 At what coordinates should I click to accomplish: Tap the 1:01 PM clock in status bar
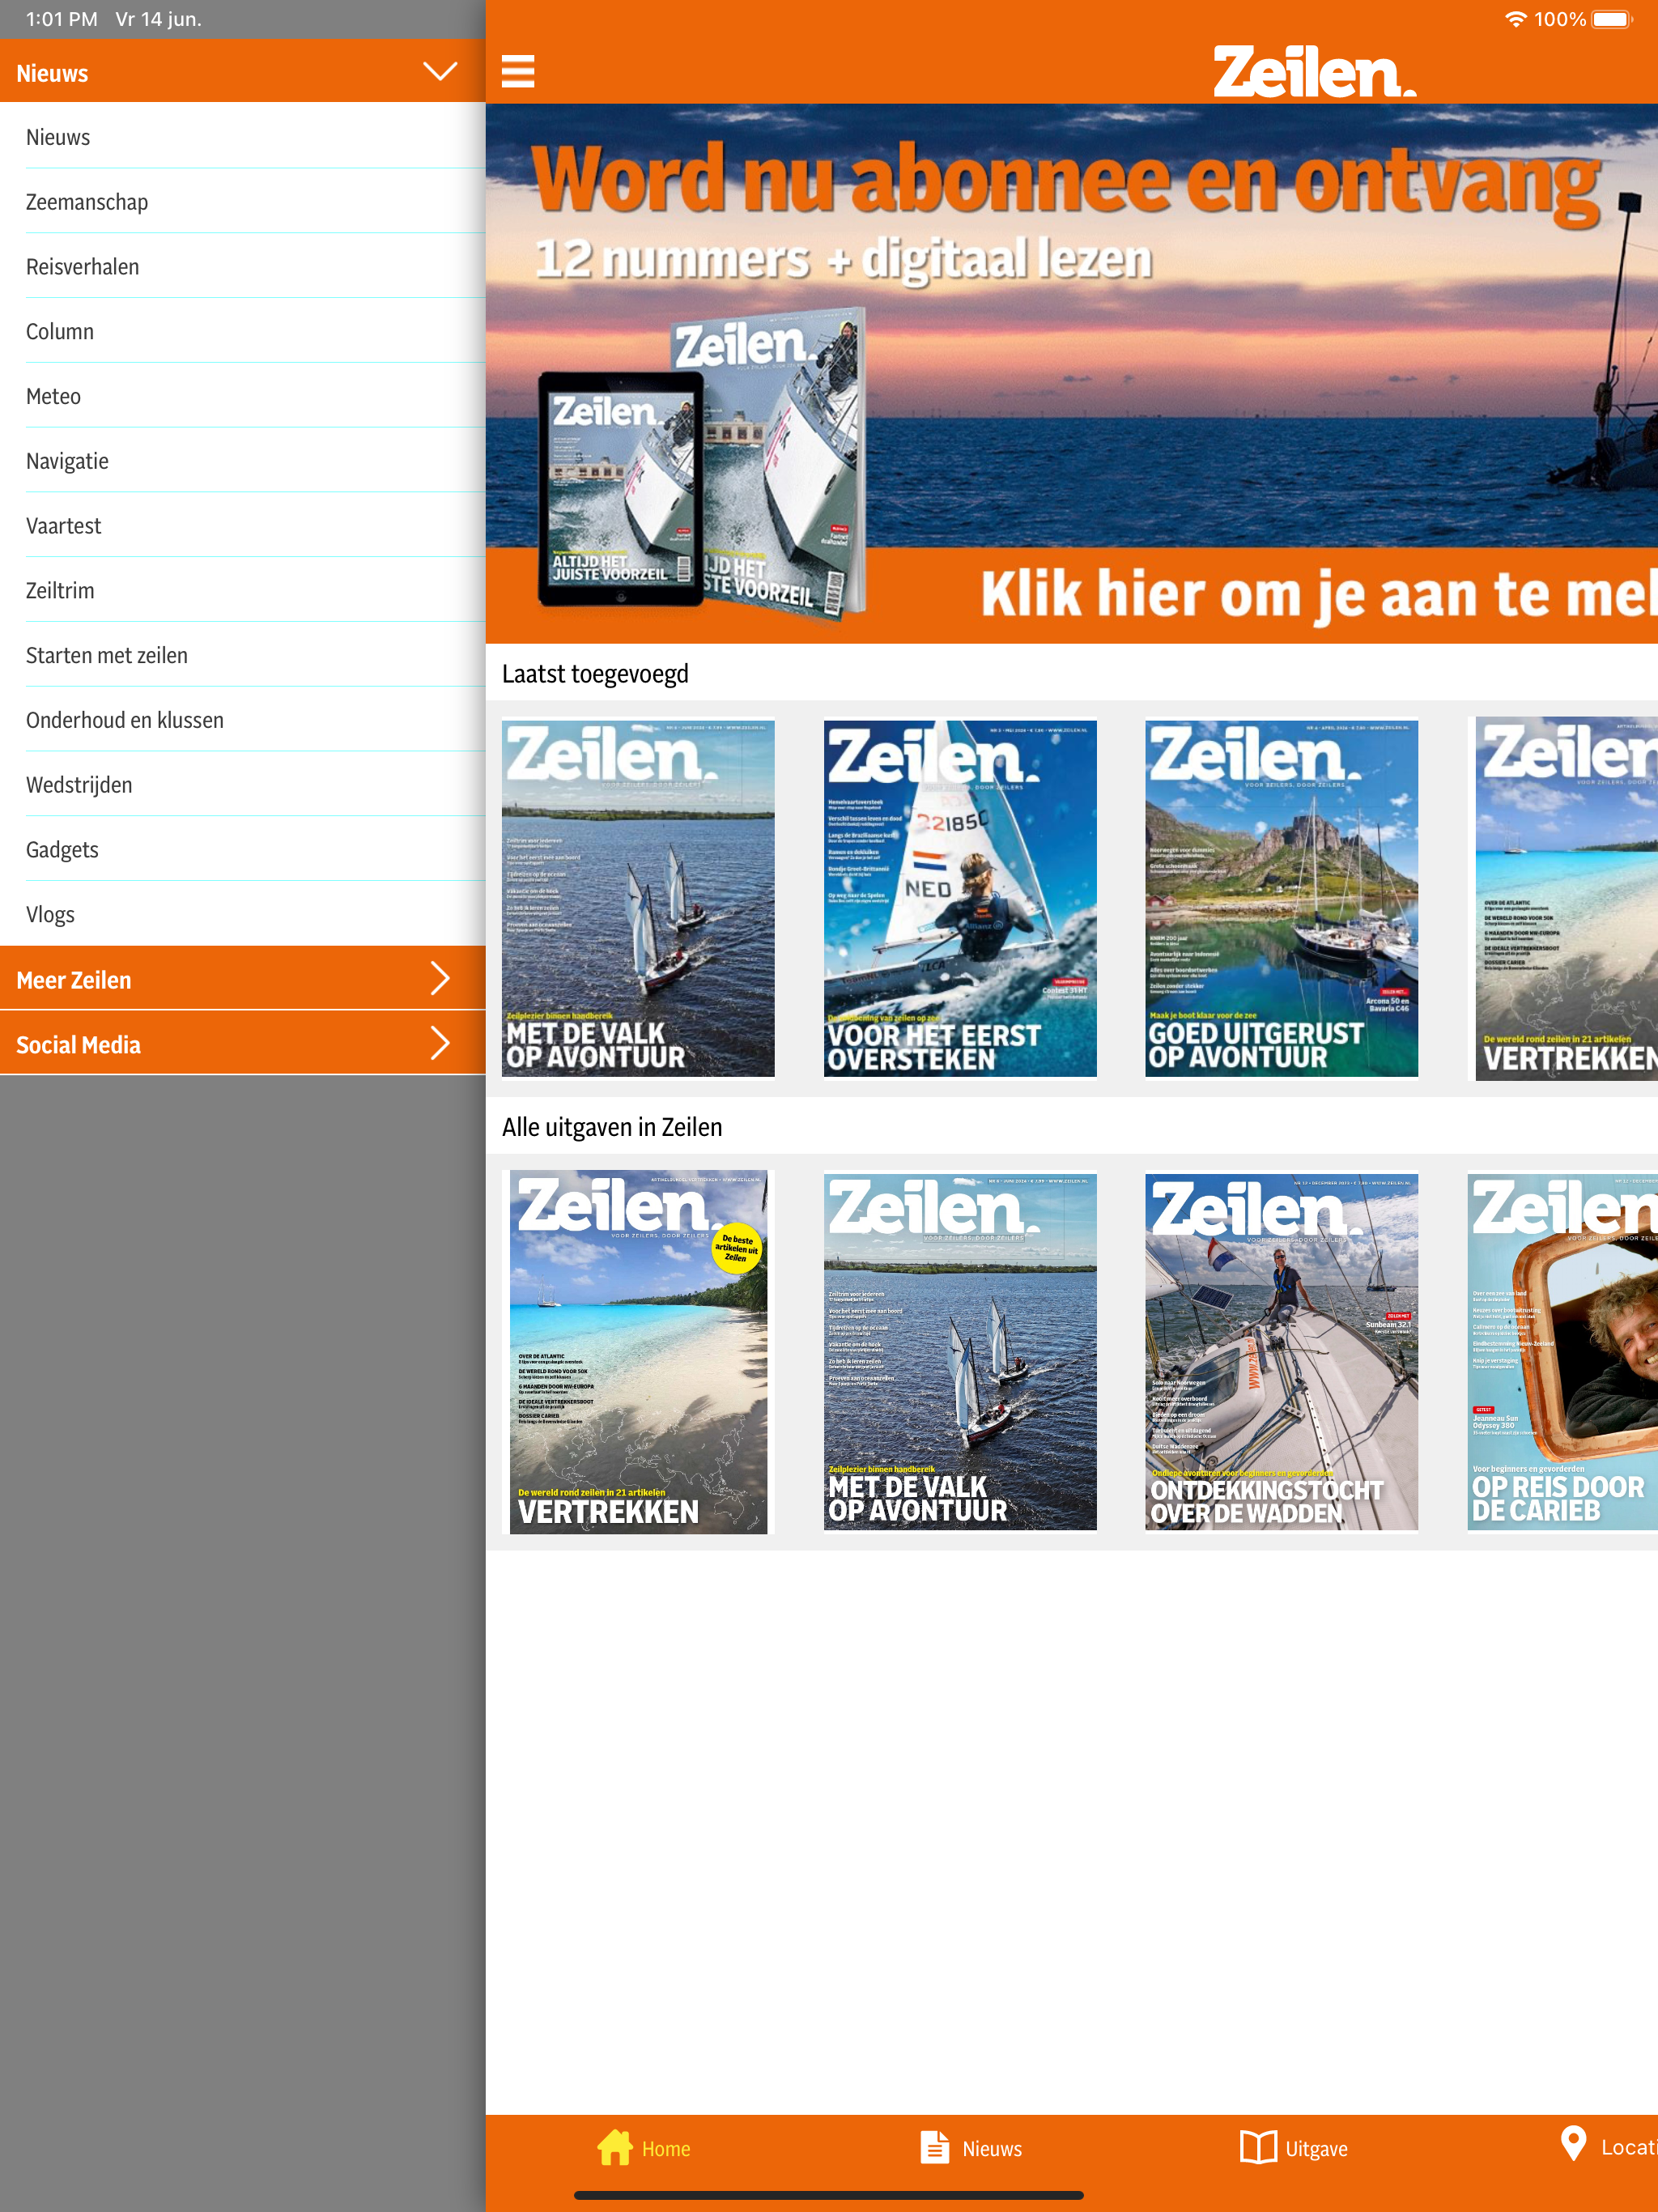click(x=61, y=19)
